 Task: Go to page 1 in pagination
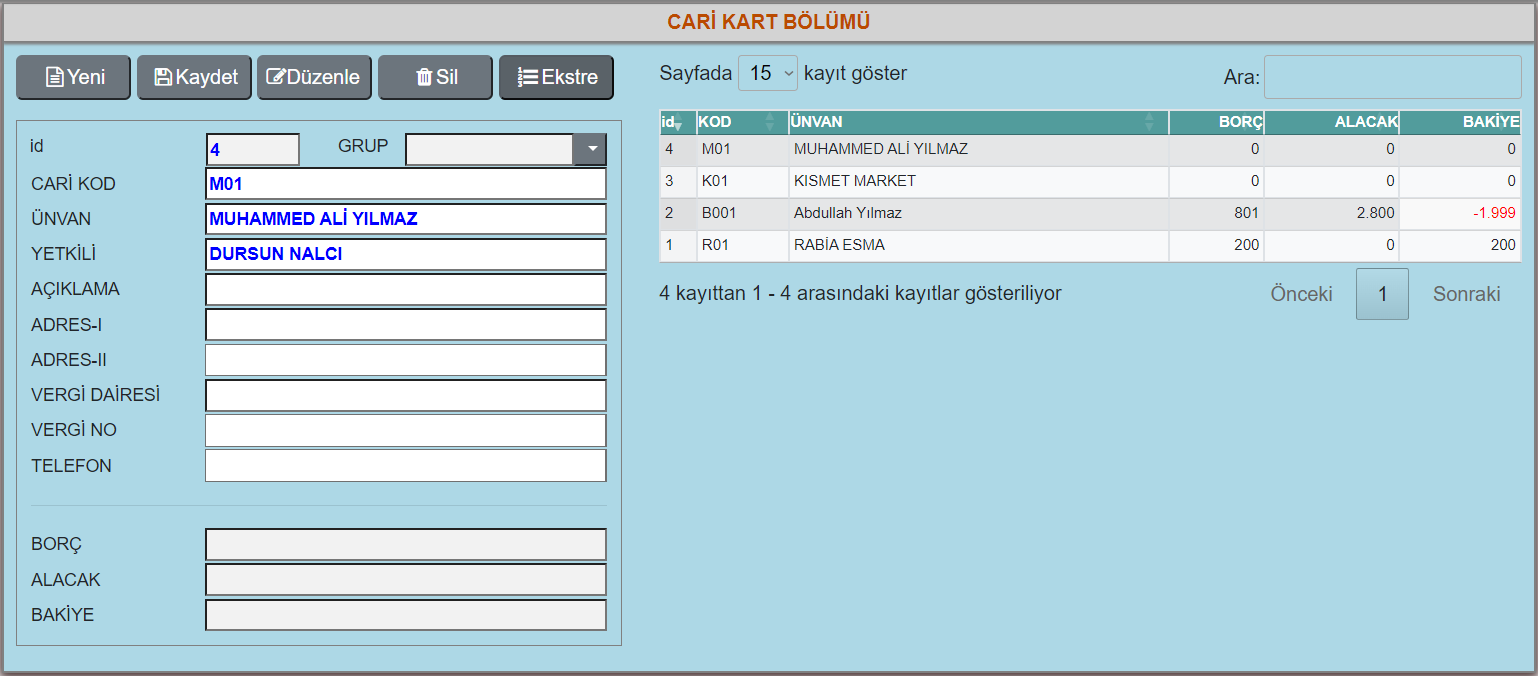click(1382, 294)
